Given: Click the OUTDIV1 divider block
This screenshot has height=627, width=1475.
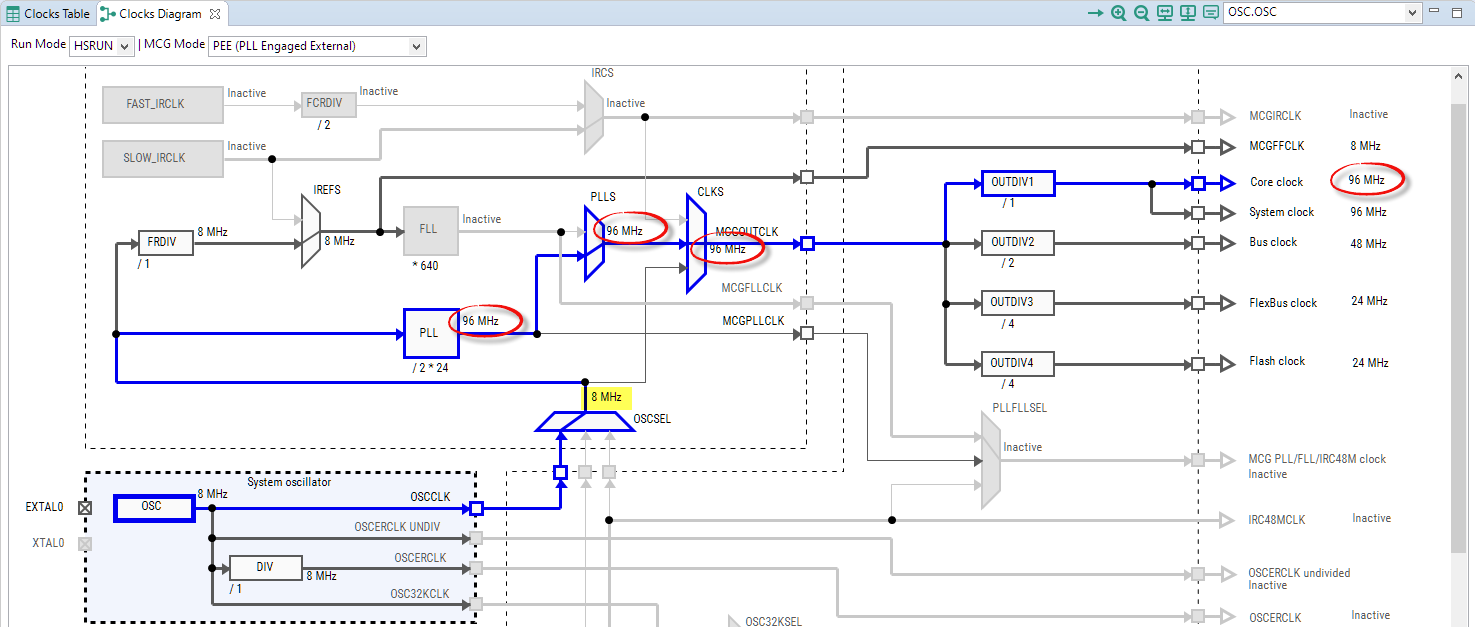Looking at the screenshot, I should 1018,183.
